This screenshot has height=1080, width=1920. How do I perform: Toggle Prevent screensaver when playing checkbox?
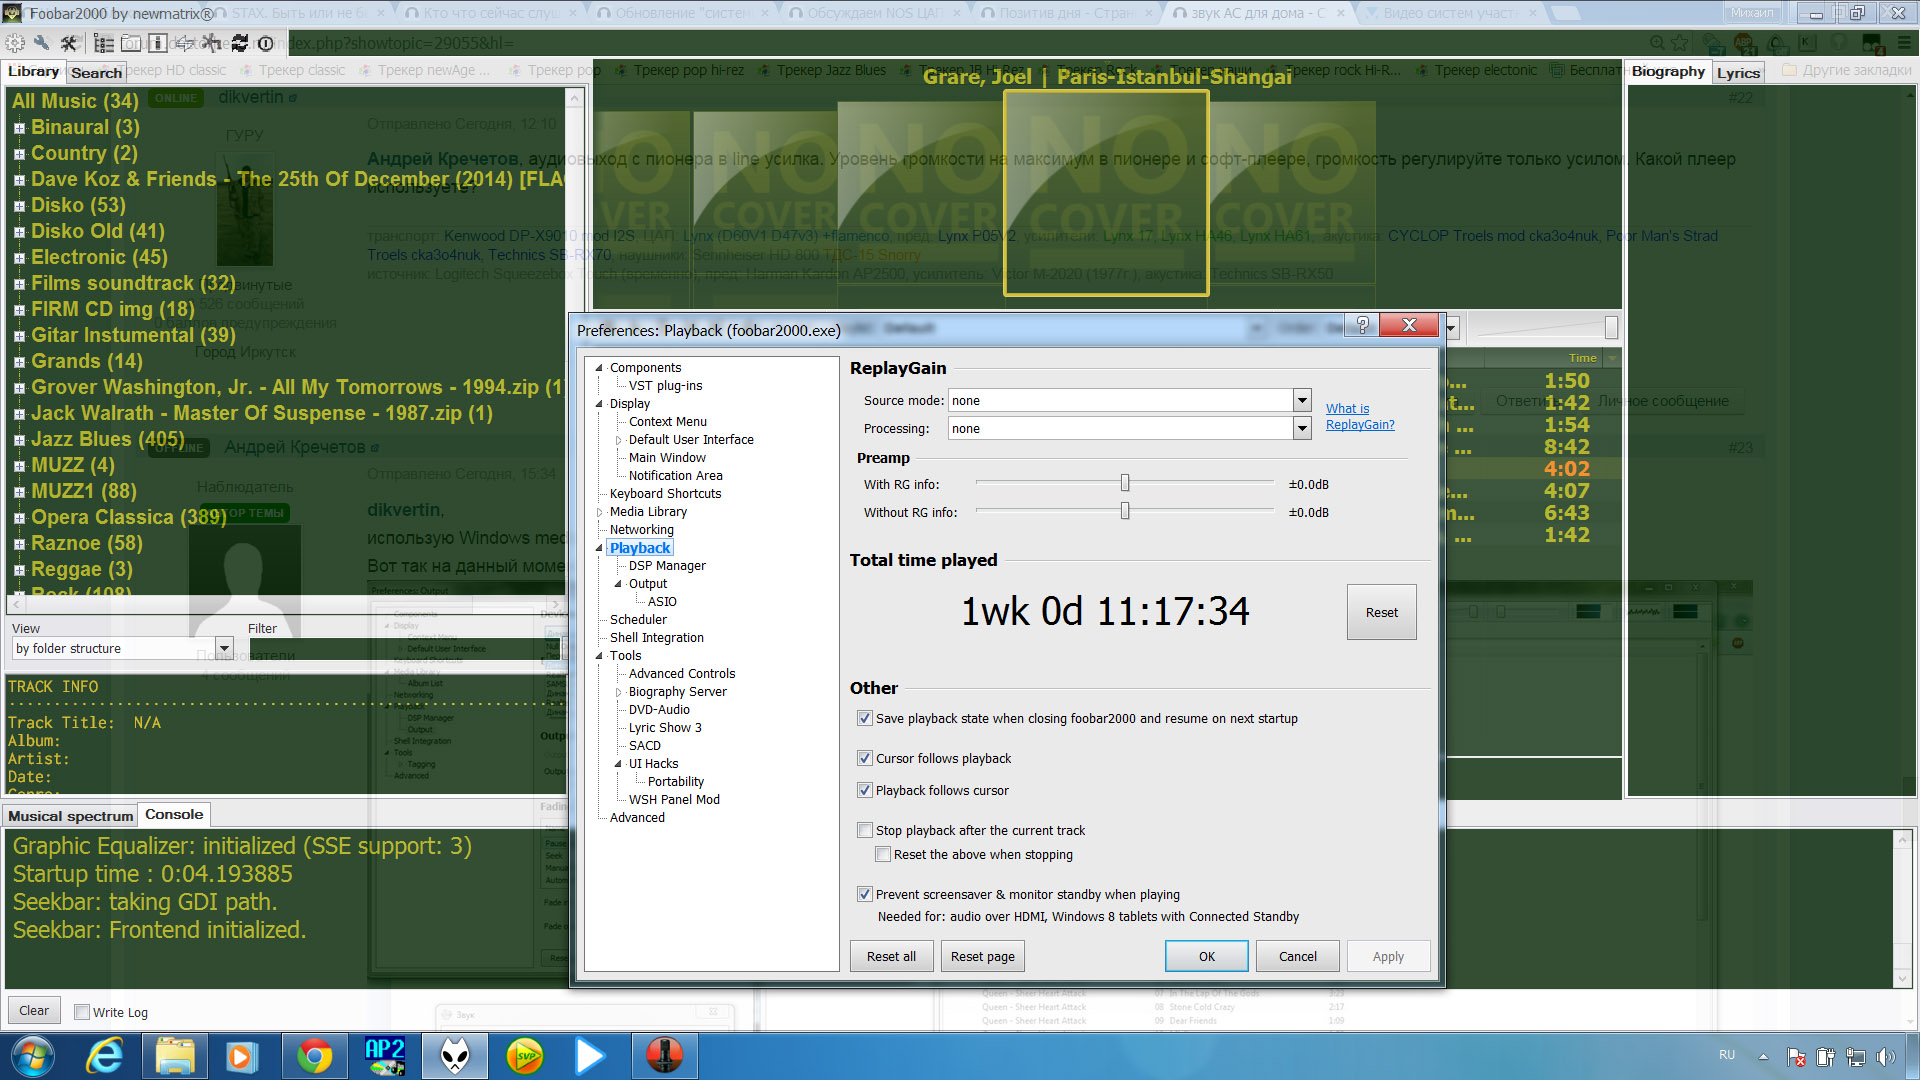[x=865, y=894]
